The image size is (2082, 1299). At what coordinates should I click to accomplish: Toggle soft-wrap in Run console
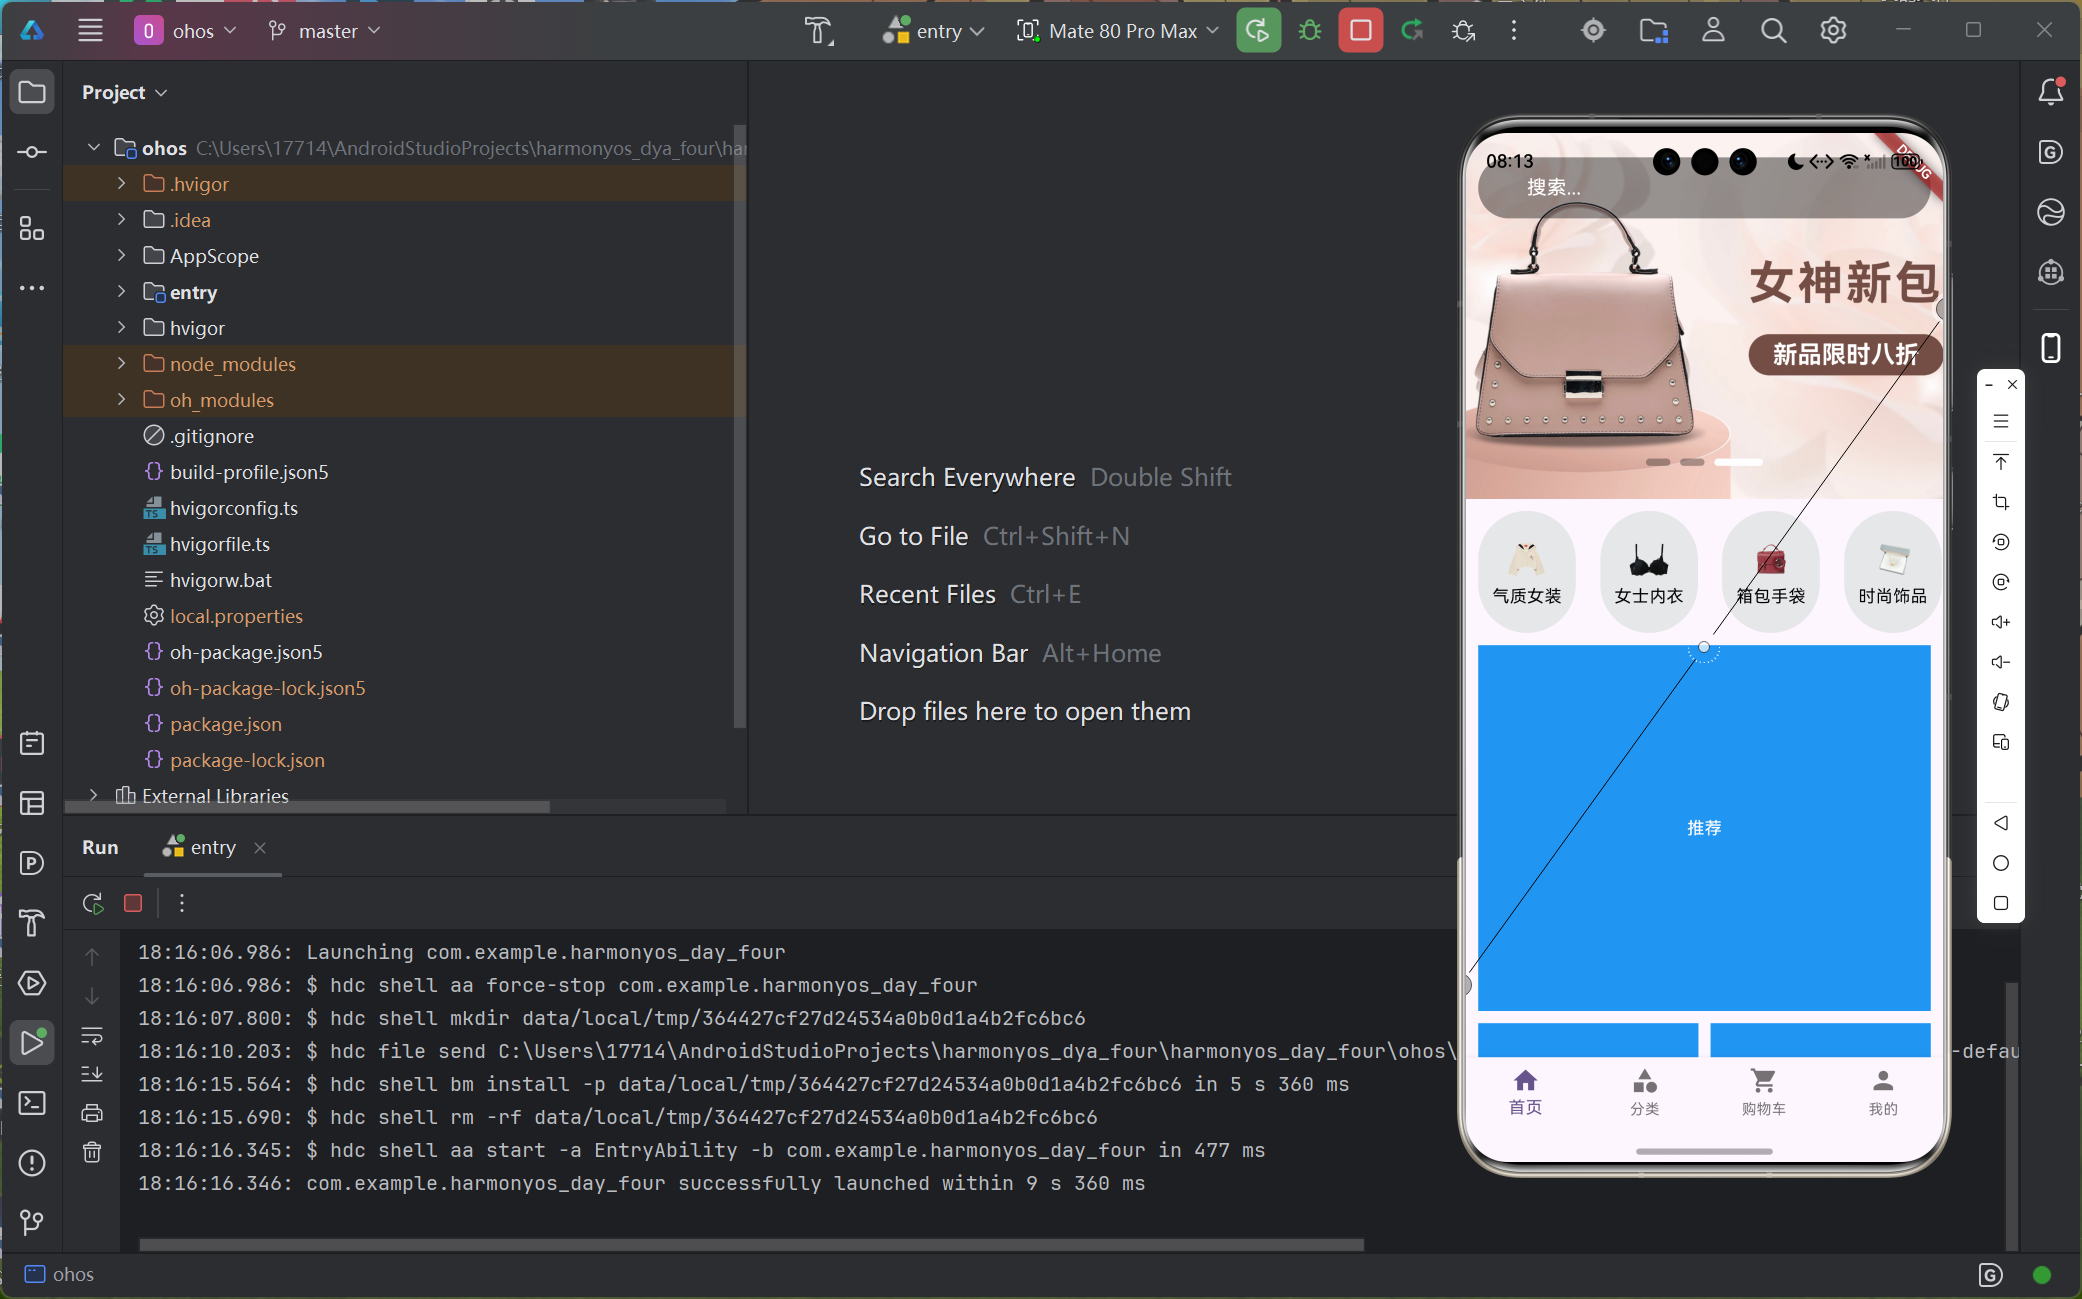tap(92, 1035)
